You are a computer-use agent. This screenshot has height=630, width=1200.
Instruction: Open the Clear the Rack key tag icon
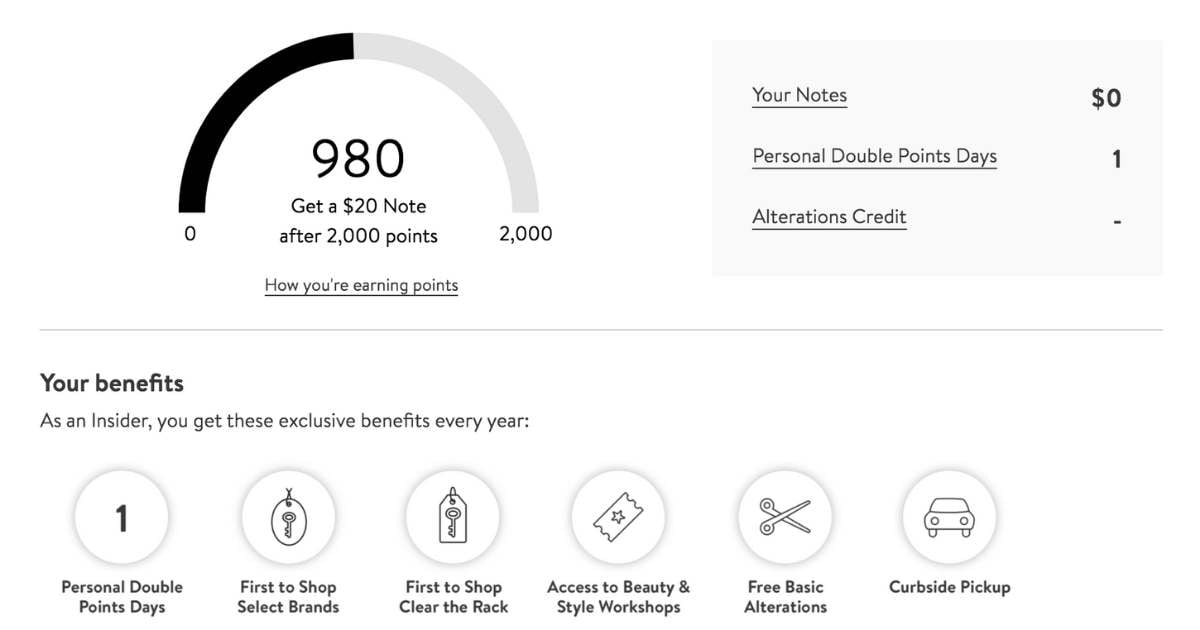[x=453, y=518]
